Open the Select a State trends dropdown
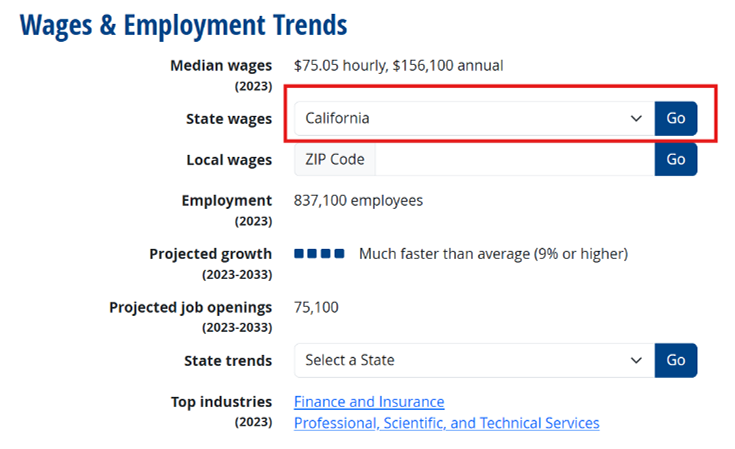The width and height of the screenshot is (735, 449). [x=460, y=360]
